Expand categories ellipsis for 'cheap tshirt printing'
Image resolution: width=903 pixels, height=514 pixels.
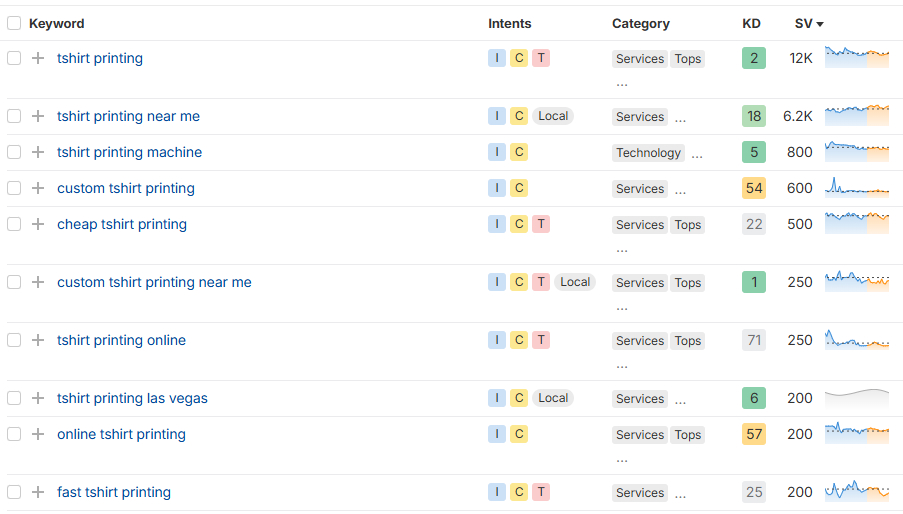pos(622,251)
